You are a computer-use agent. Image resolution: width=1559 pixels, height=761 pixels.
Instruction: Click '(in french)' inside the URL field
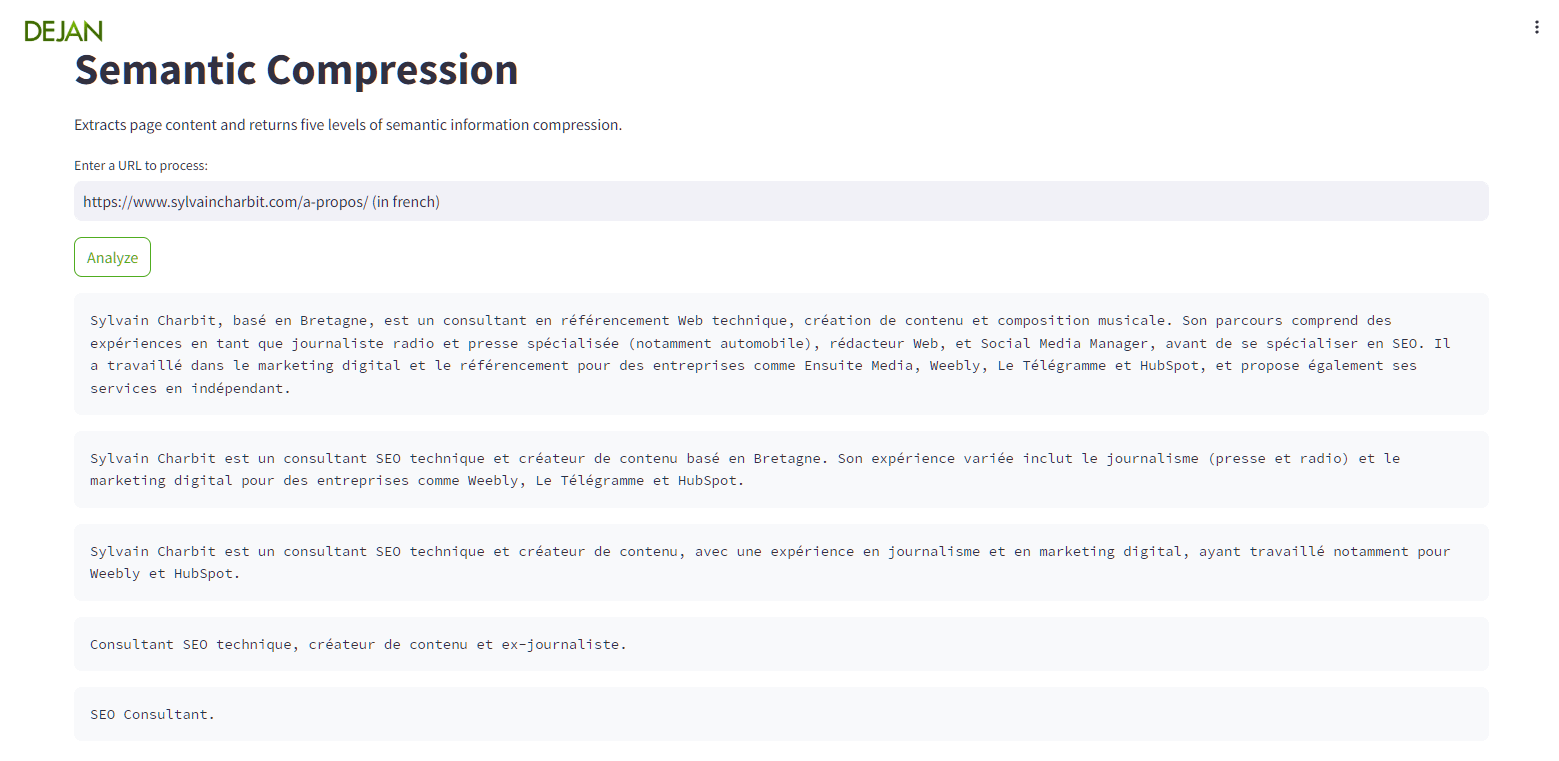[406, 201]
